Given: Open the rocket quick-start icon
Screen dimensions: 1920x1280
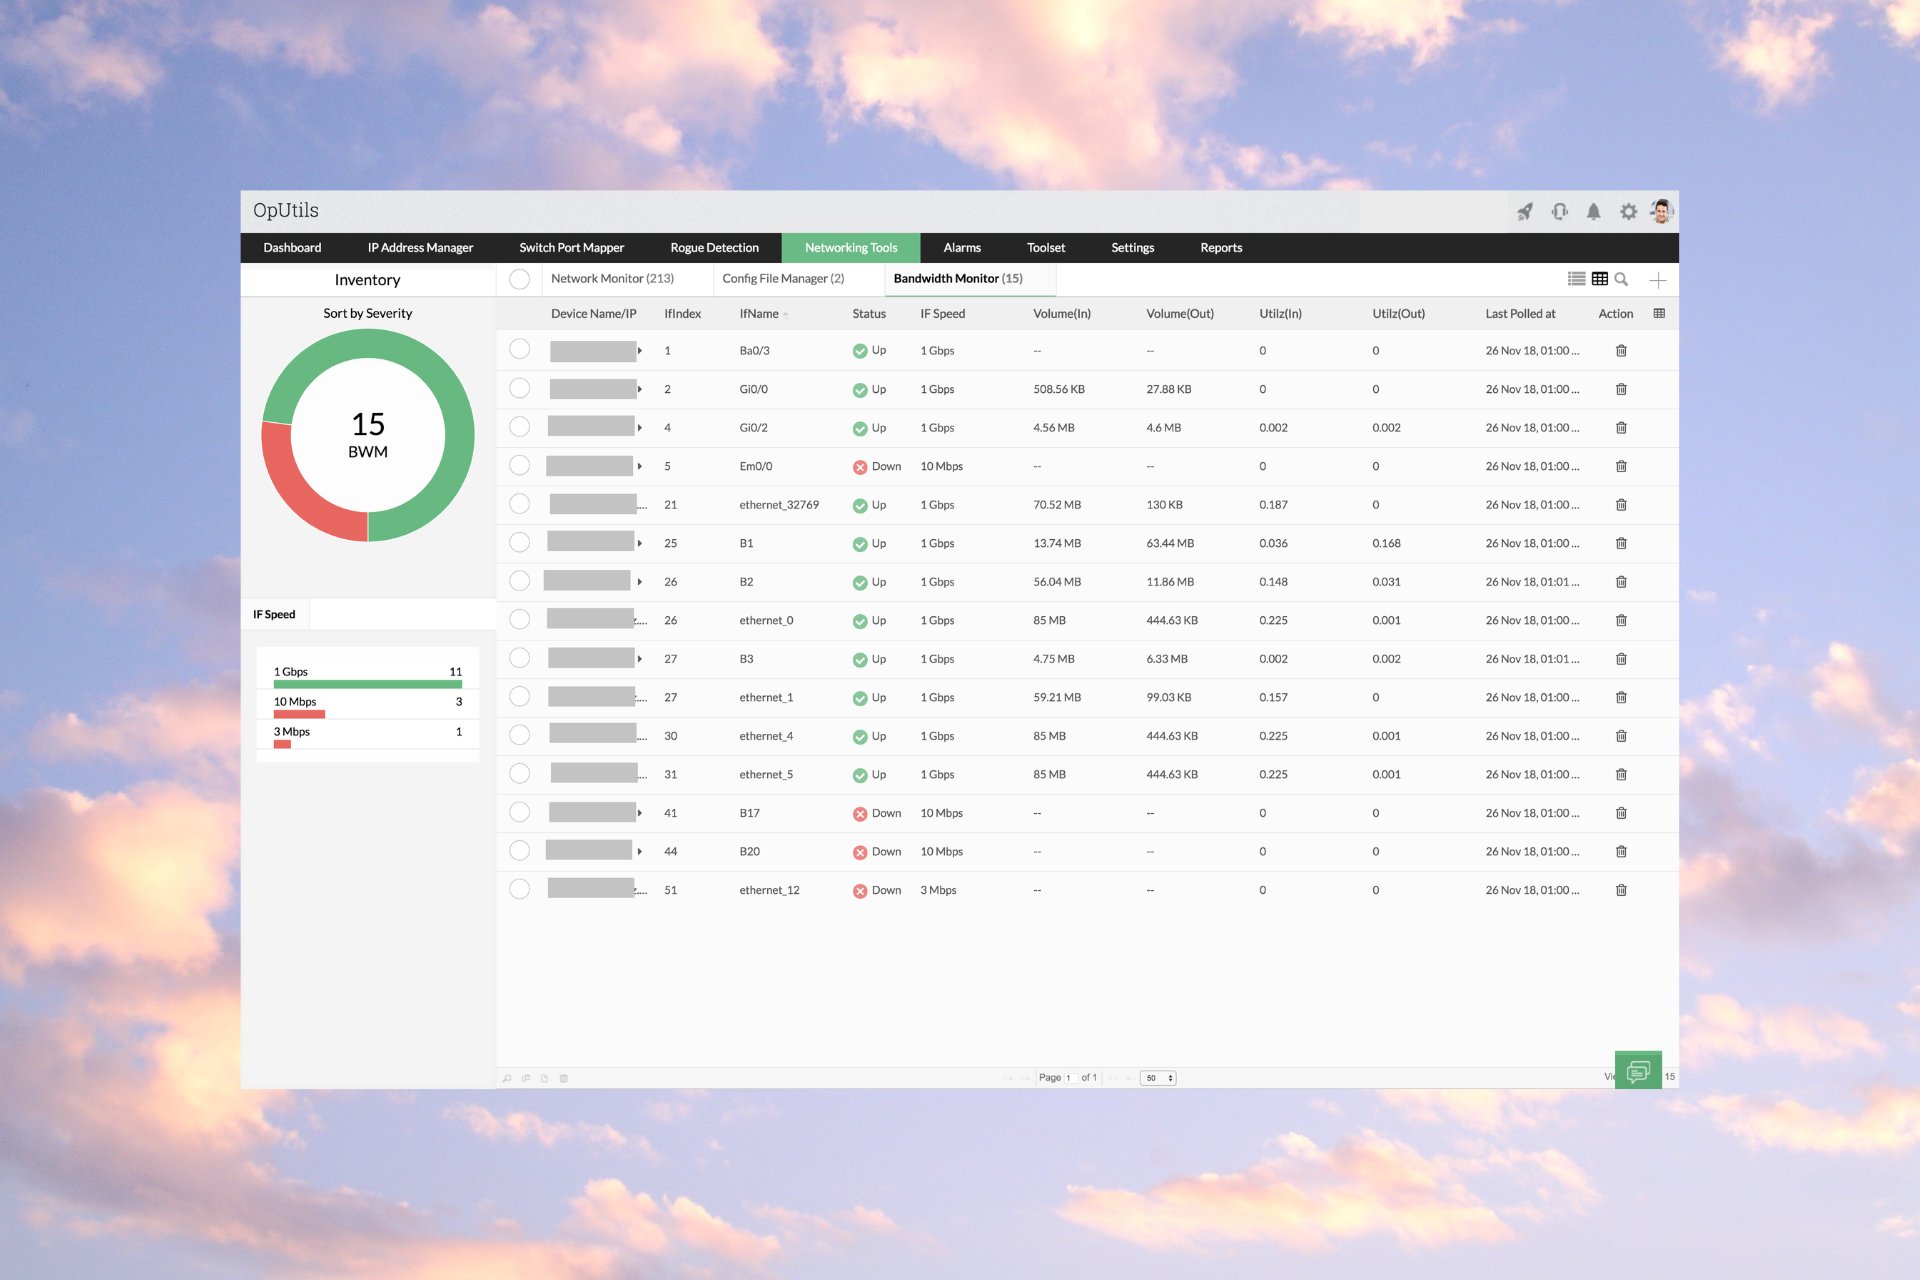Looking at the screenshot, I should [1525, 212].
